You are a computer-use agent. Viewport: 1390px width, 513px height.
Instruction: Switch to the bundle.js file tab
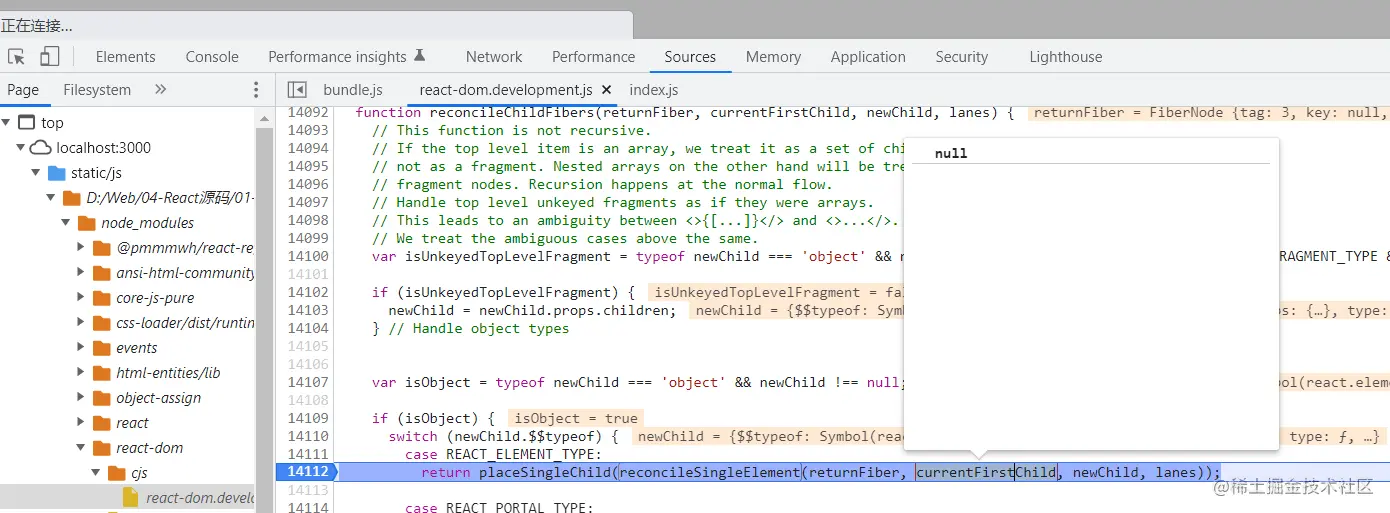tap(353, 90)
